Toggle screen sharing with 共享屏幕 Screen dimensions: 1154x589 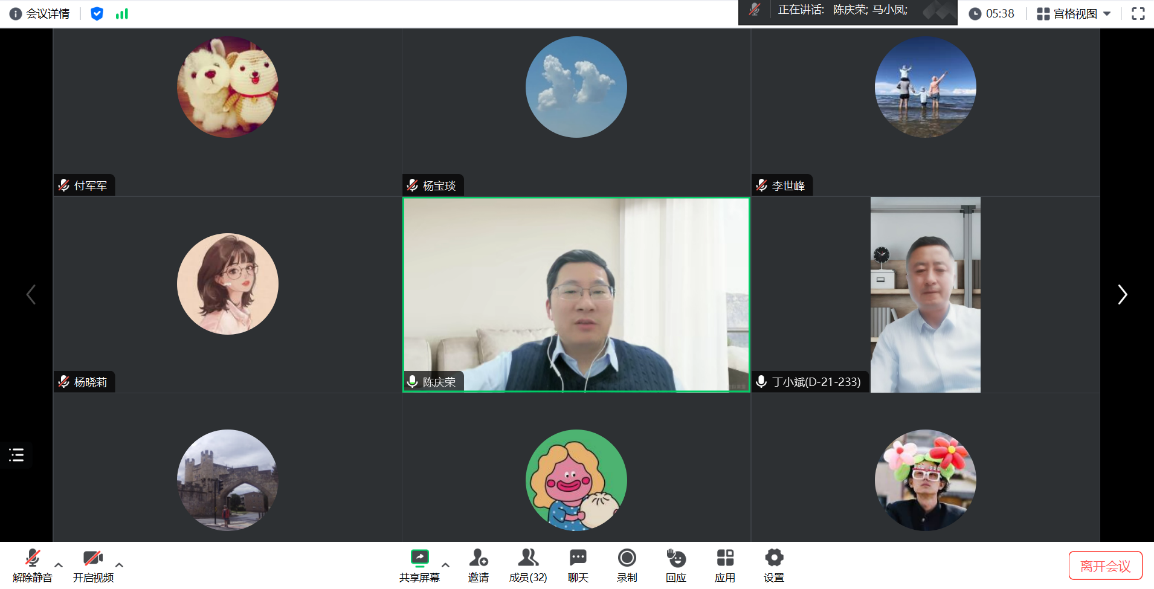[x=419, y=565]
